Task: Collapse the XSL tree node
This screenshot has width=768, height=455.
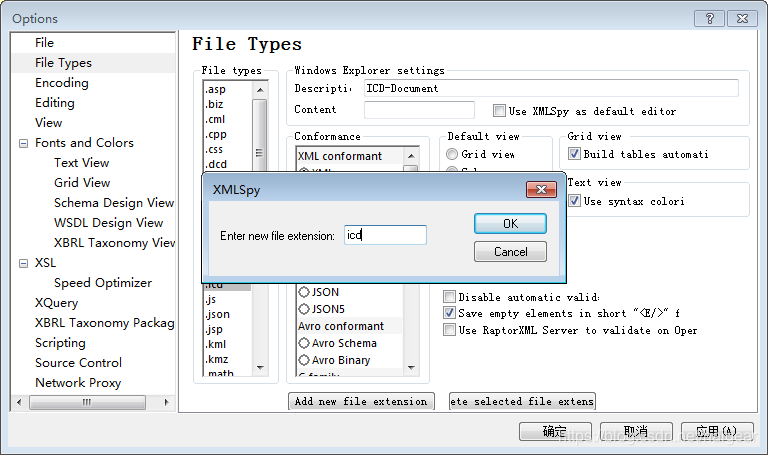Action: point(23,263)
